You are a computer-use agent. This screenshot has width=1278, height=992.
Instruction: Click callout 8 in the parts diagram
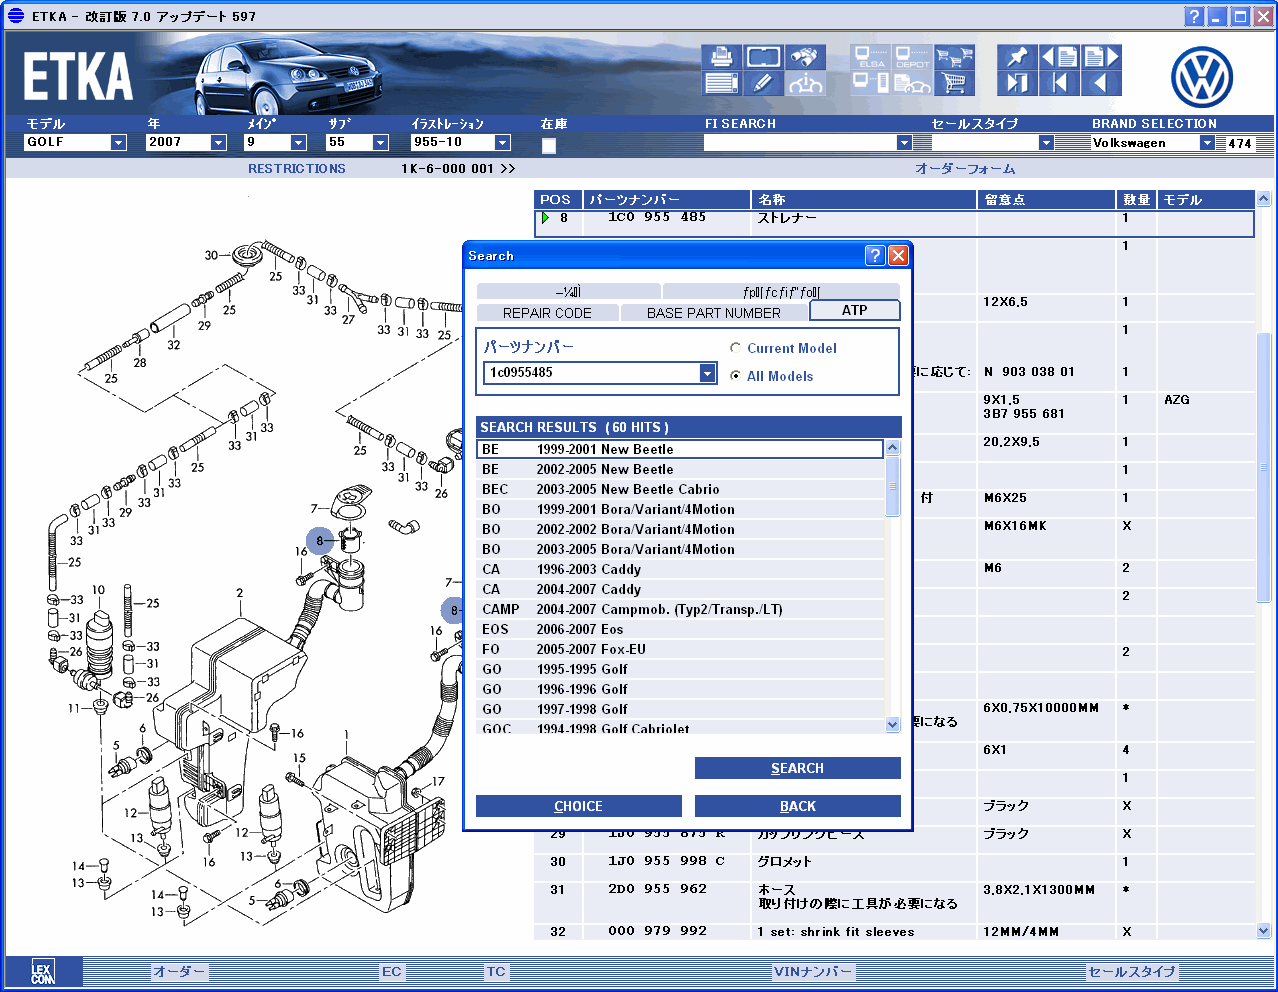coord(320,541)
